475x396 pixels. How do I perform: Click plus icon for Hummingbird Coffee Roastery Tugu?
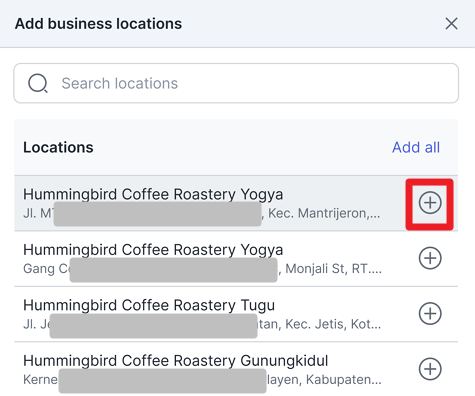(x=430, y=313)
